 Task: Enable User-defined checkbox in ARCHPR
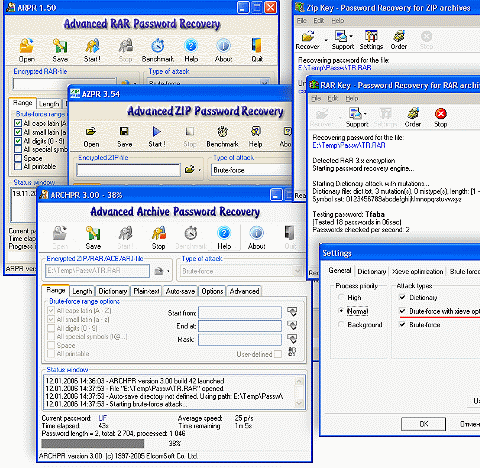278,354
